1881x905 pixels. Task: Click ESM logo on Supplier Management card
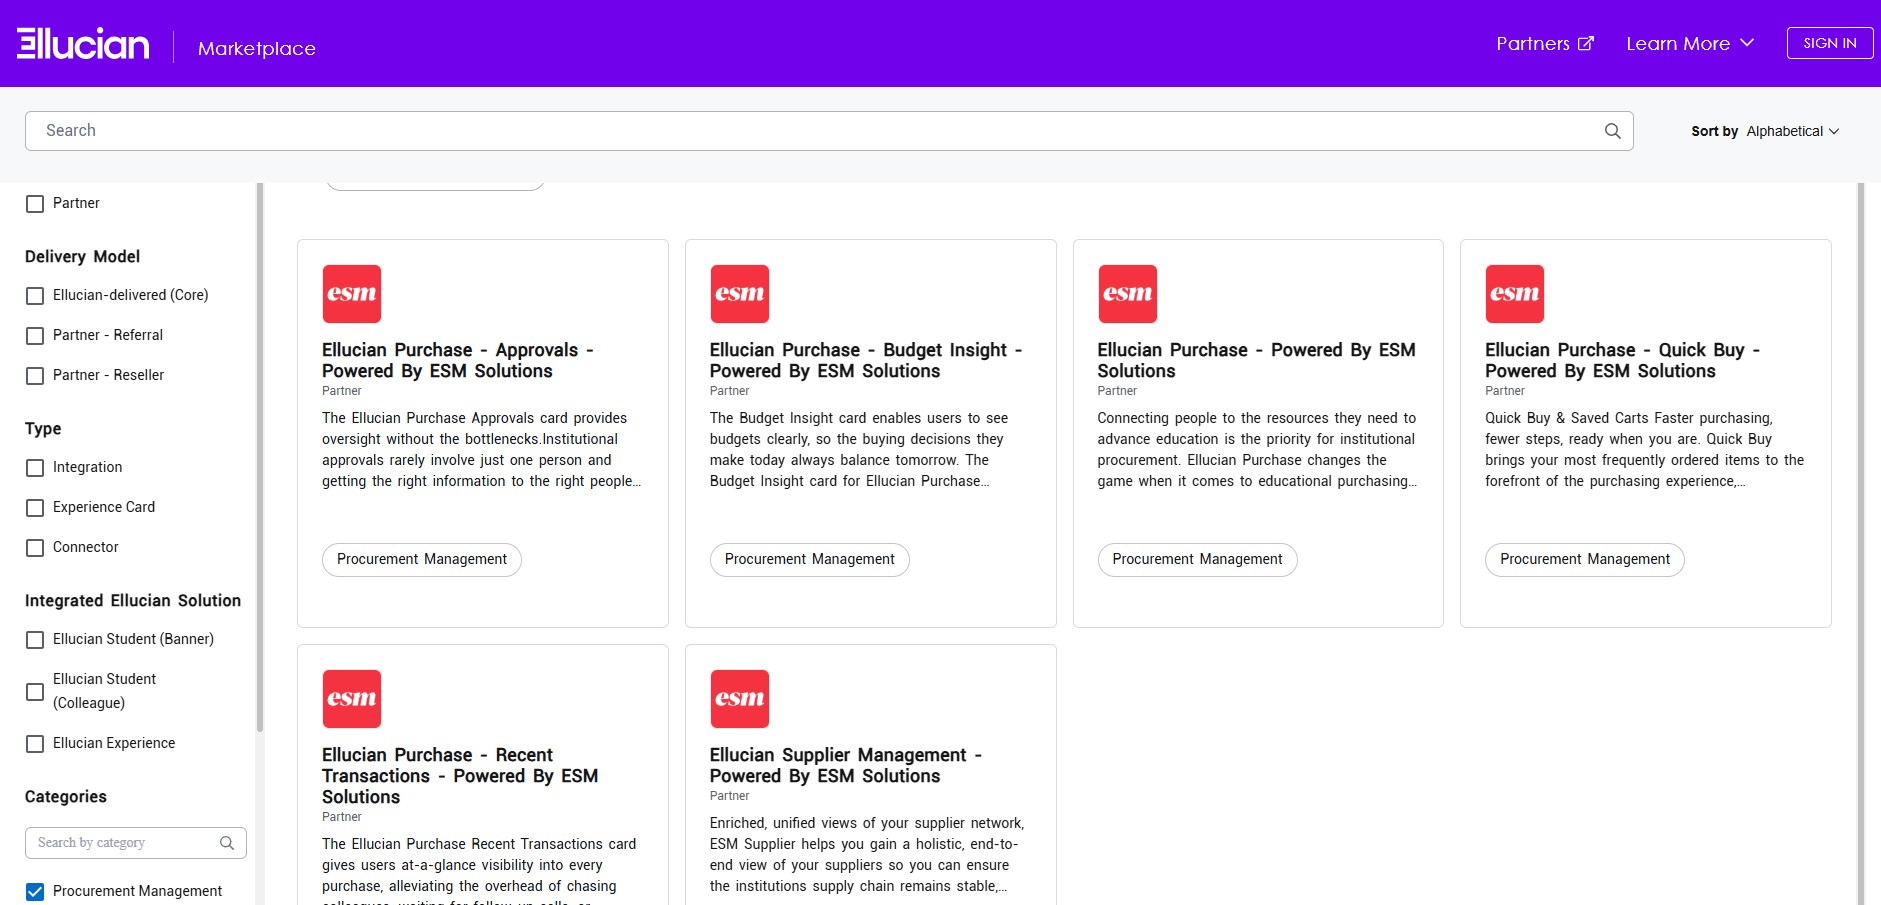point(740,699)
